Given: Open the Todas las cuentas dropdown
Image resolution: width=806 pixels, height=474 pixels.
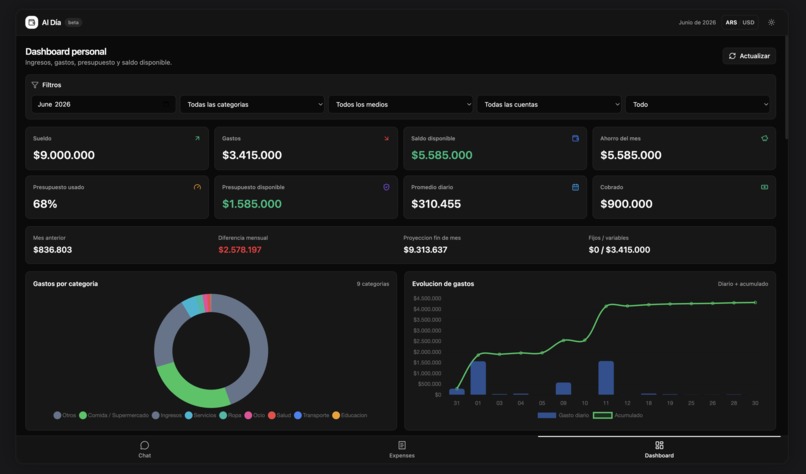Looking at the screenshot, I should (549, 104).
